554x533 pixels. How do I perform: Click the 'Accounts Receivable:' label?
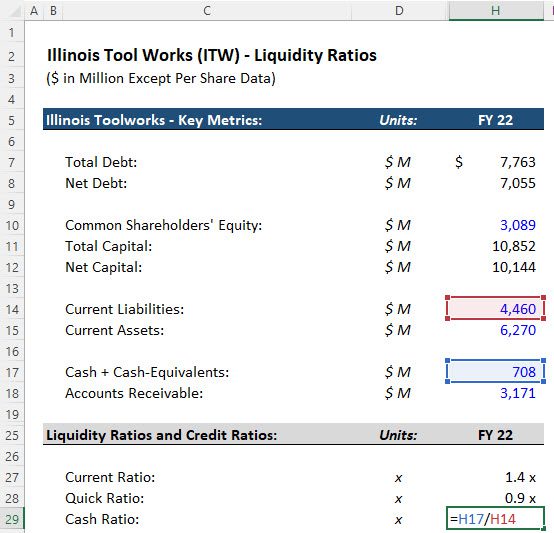point(134,393)
